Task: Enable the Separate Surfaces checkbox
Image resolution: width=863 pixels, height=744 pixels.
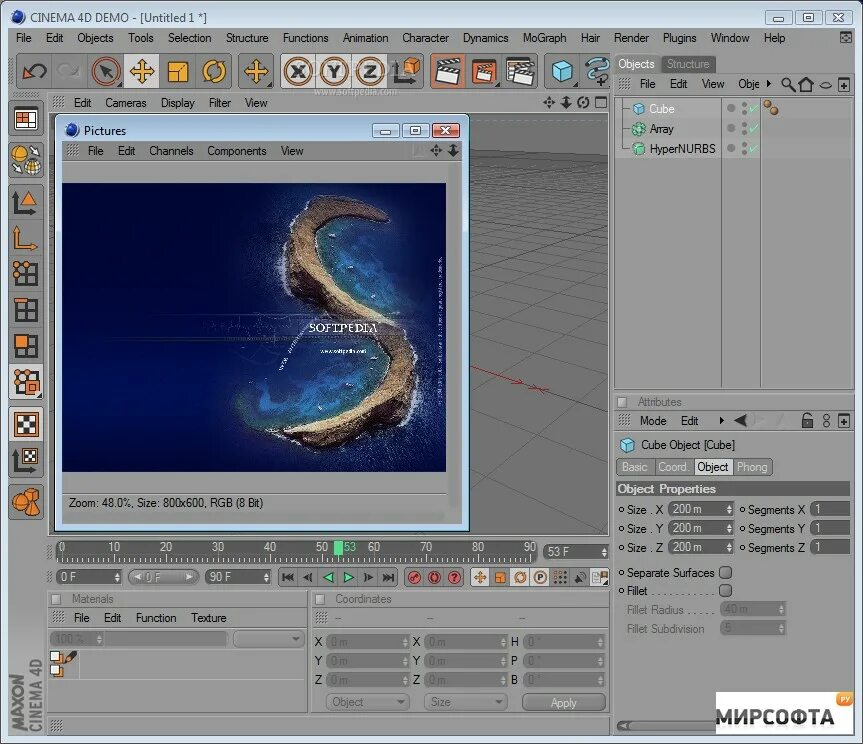Action: tap(727, 573)
